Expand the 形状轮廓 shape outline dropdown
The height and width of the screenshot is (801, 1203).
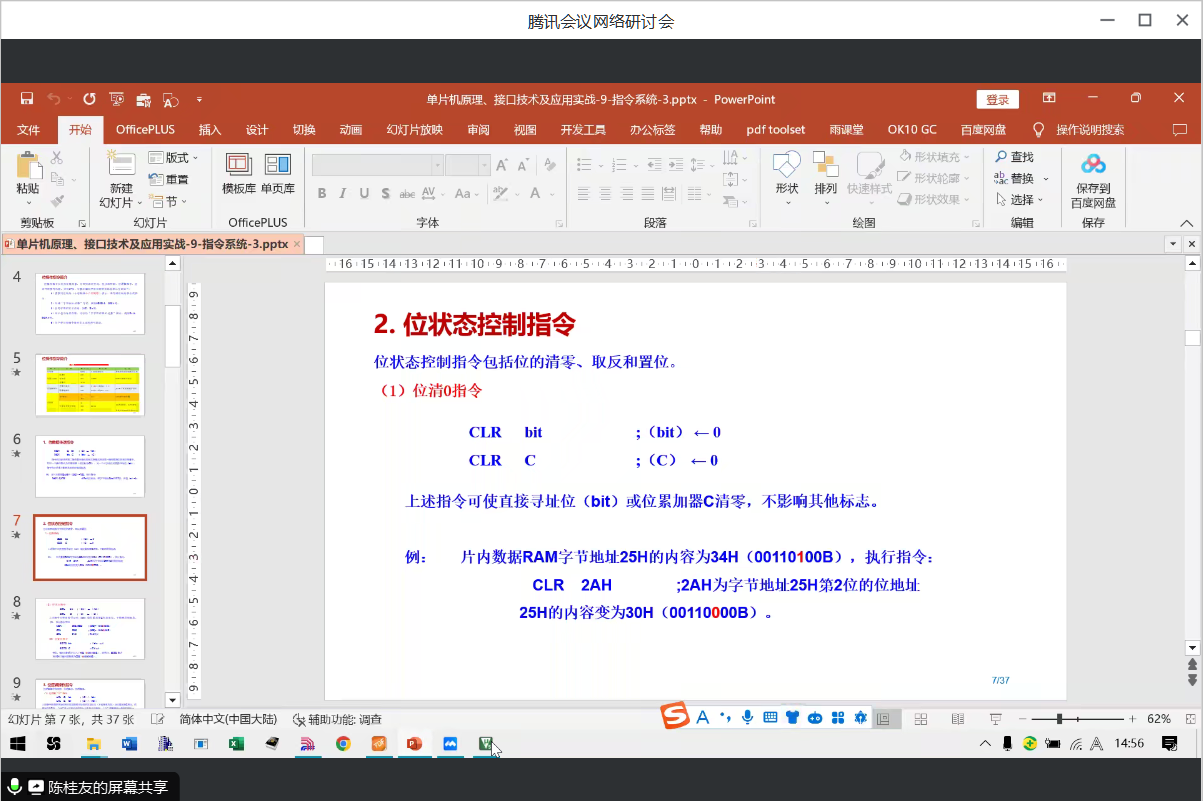click(x=935, y=178)
